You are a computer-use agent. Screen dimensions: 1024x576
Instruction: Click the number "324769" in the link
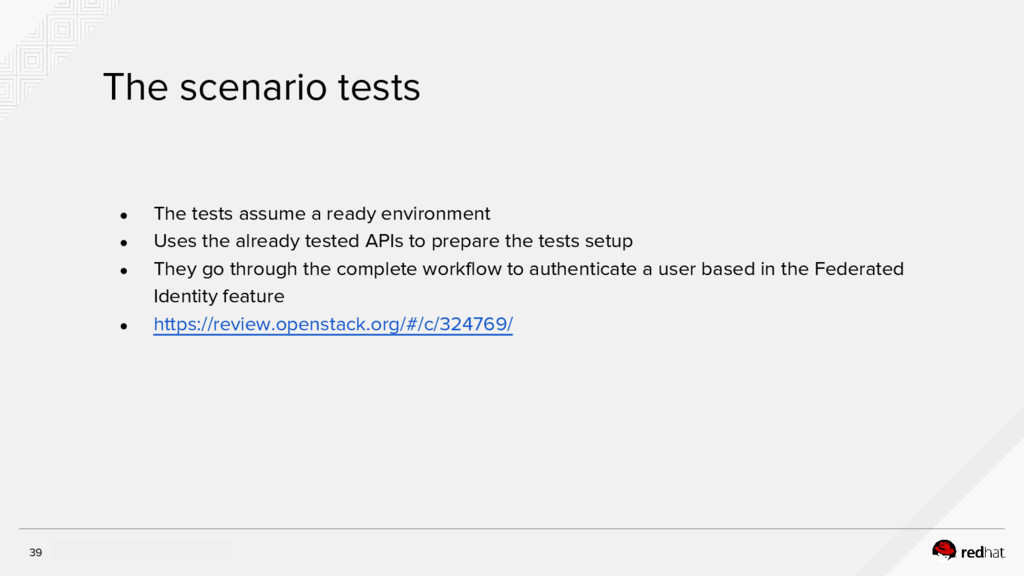[x=474, y=325]
